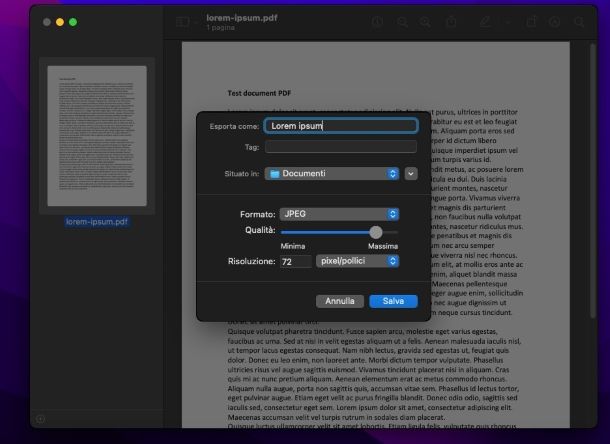Select the lorem-ipsum.pdf page thumbnail in the sidebar
Image resolution: width=610 pixels, height=444 pixels.
point(97,136)
